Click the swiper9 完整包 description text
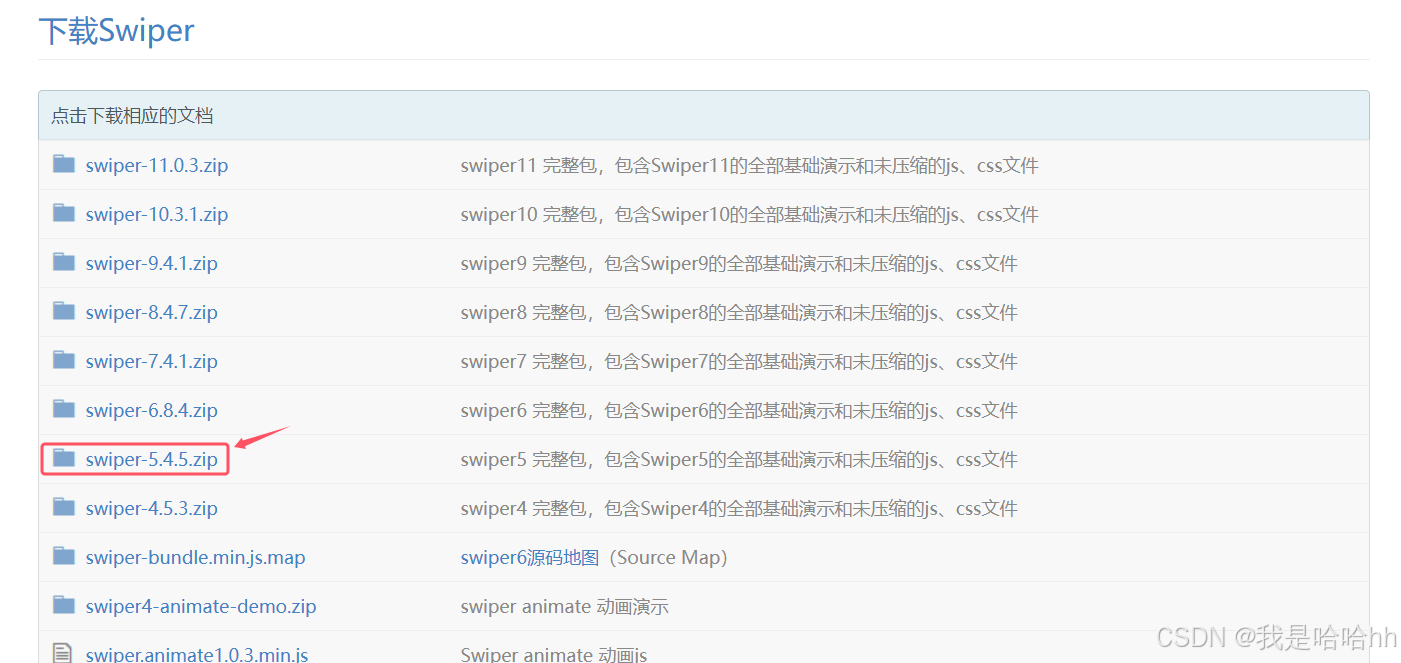This screenshot has width=1401, height=663. (x=739, y=264)
